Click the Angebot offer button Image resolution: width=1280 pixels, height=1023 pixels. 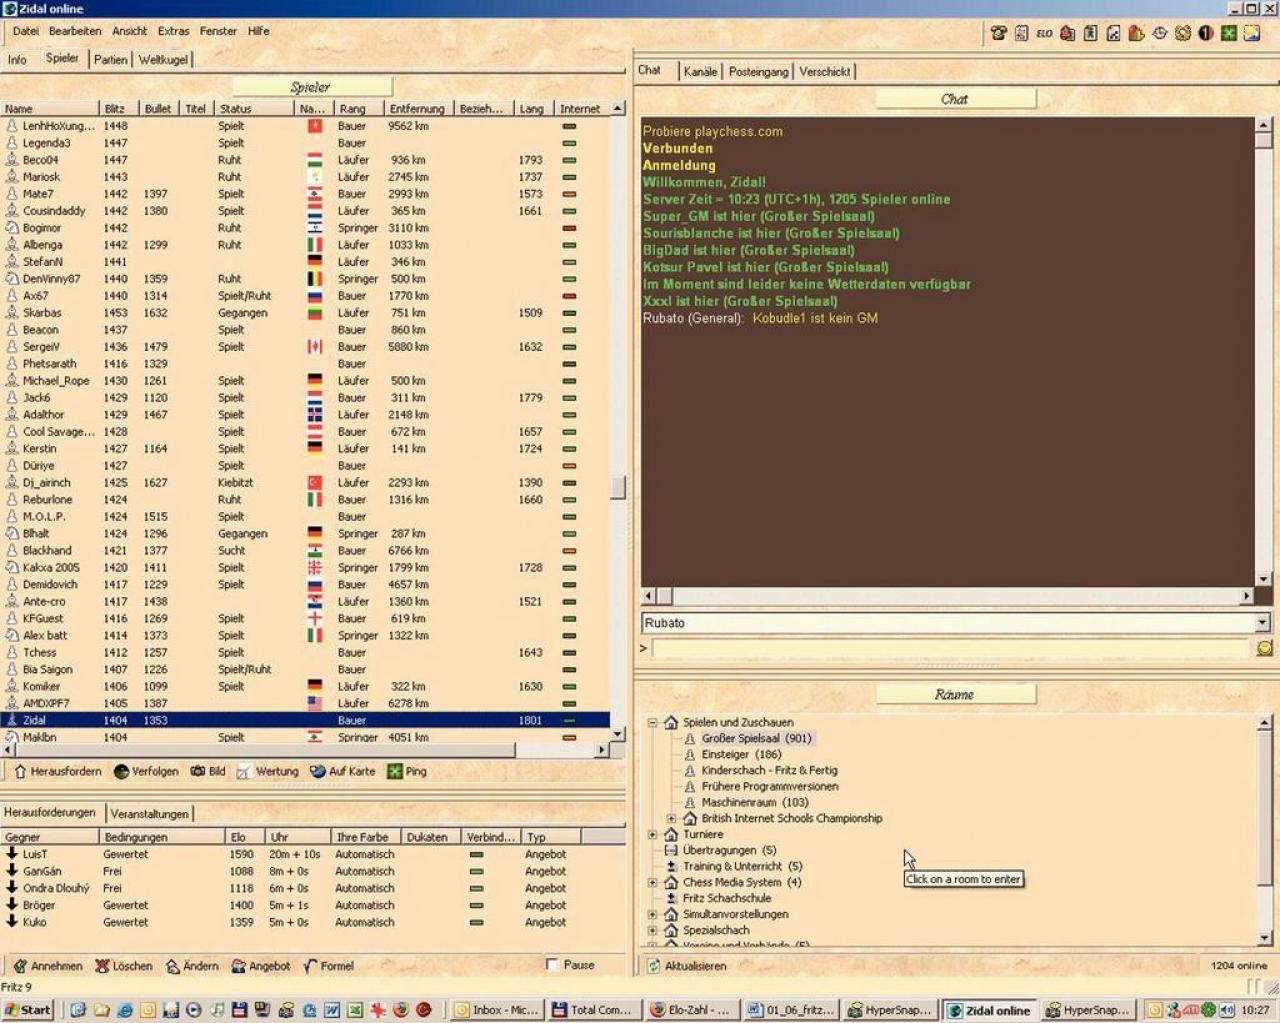click(x=261, y=966)
